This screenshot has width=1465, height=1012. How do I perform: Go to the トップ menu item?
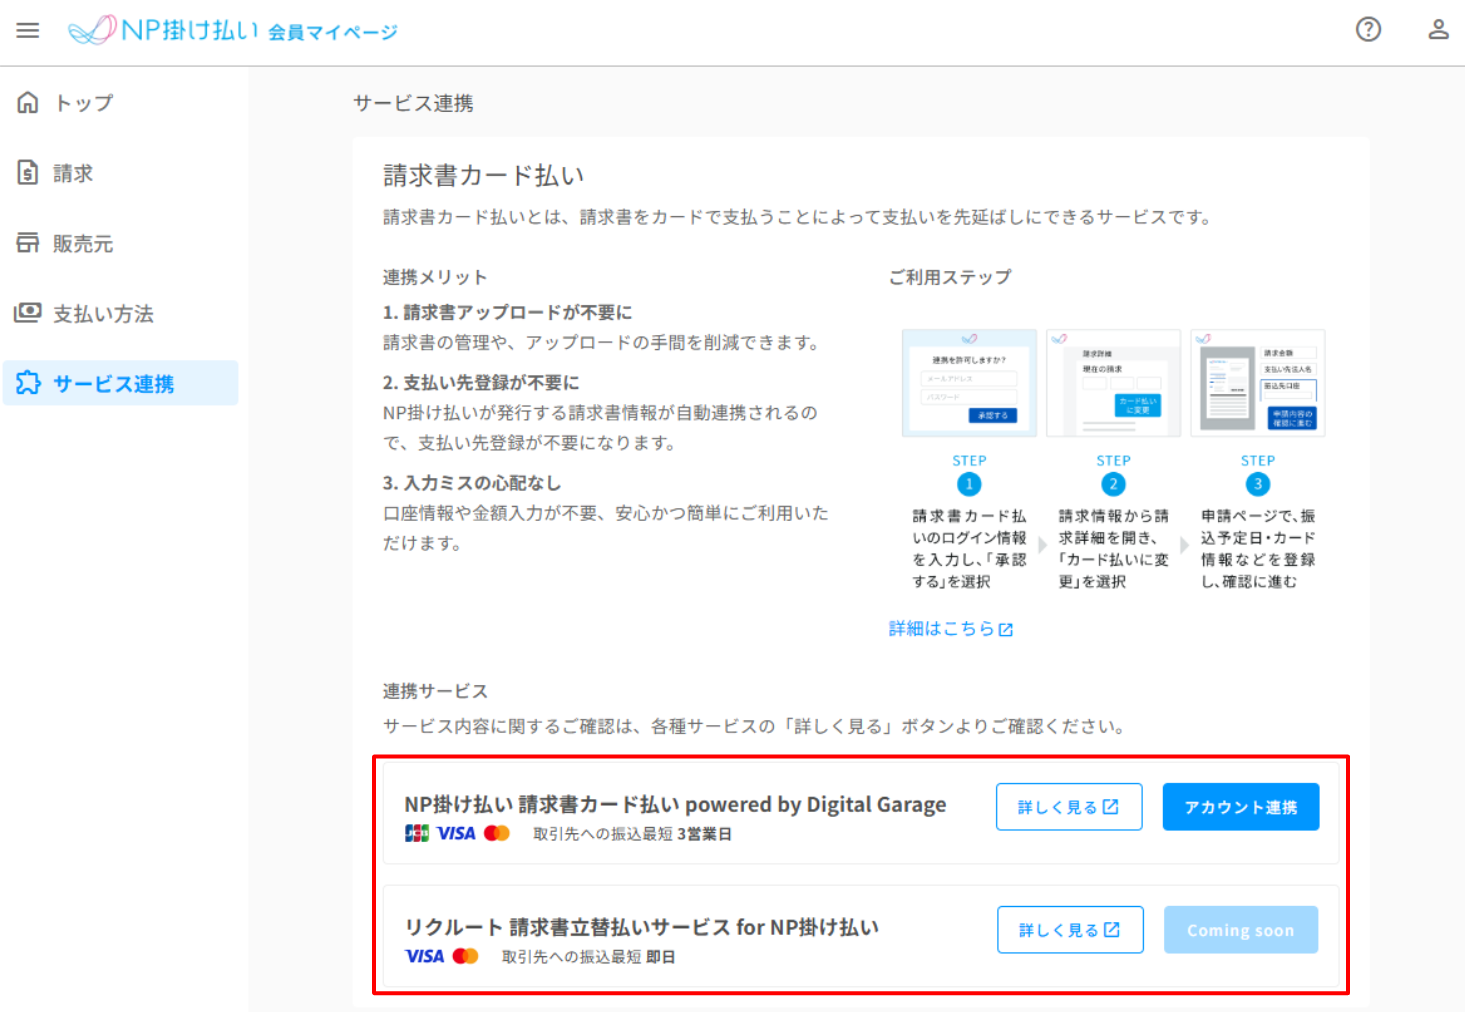84,103
